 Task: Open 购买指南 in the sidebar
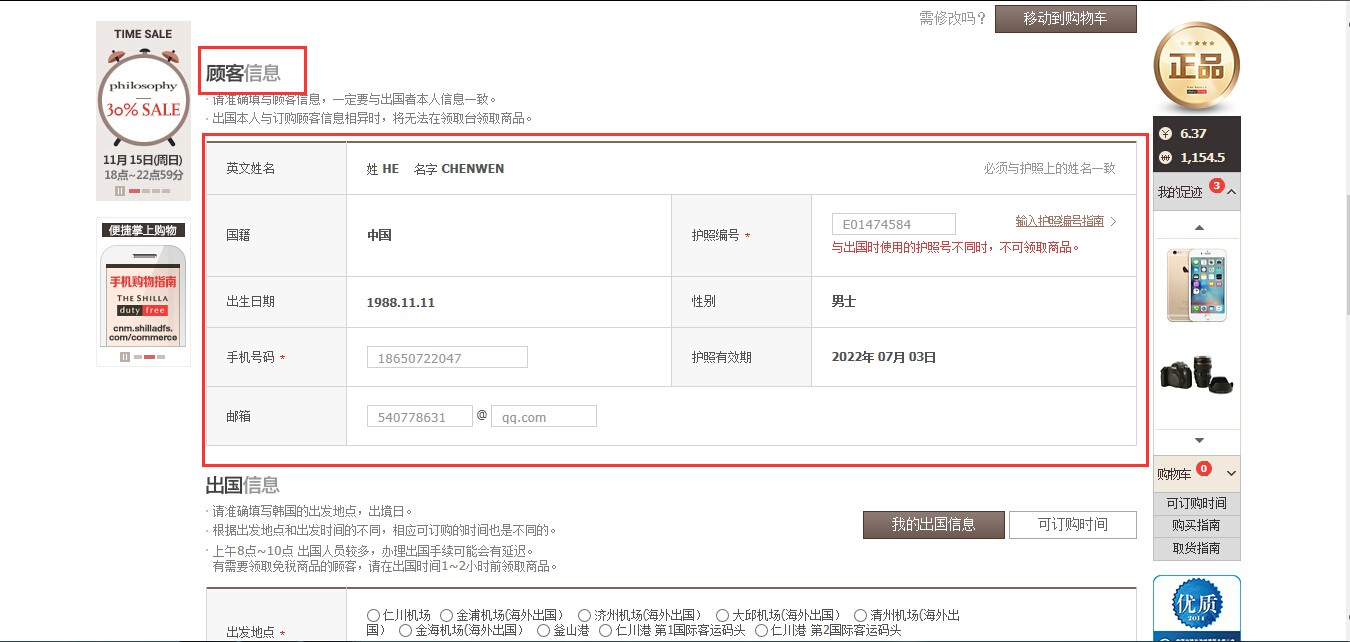click(1196, 525)
